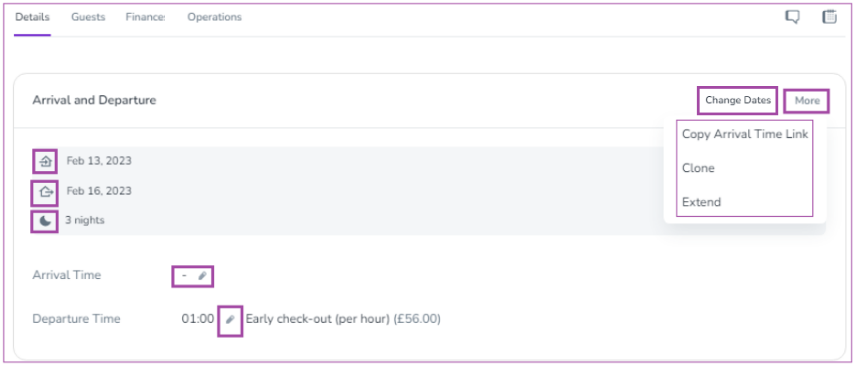
Task: Click the Feb 13, 2023 arrival date
Action: (x=99, y=161)
